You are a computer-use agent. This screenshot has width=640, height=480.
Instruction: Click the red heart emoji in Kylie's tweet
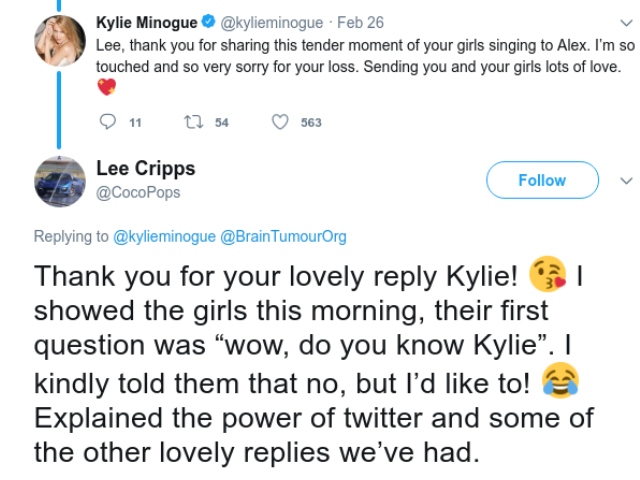click(x=106, y=87)
